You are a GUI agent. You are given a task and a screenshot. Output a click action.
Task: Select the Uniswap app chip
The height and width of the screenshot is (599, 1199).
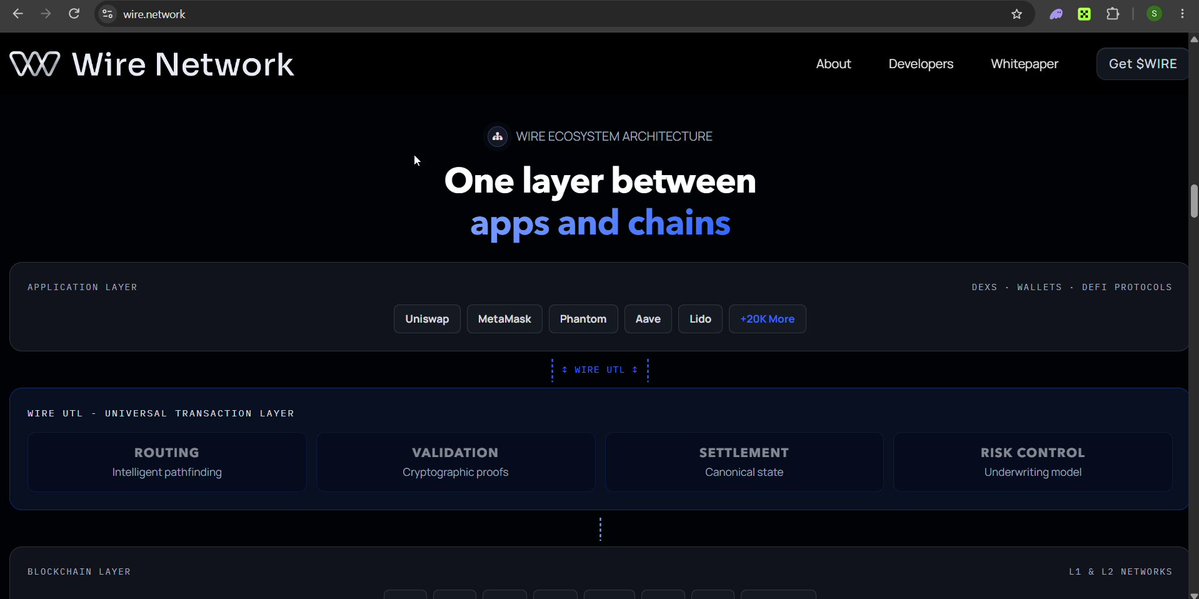pyautogui.click(x=427, y=319)
